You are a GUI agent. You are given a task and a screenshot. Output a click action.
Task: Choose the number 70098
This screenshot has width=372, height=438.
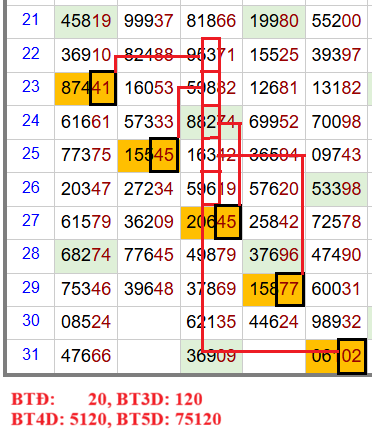point(336,122)
